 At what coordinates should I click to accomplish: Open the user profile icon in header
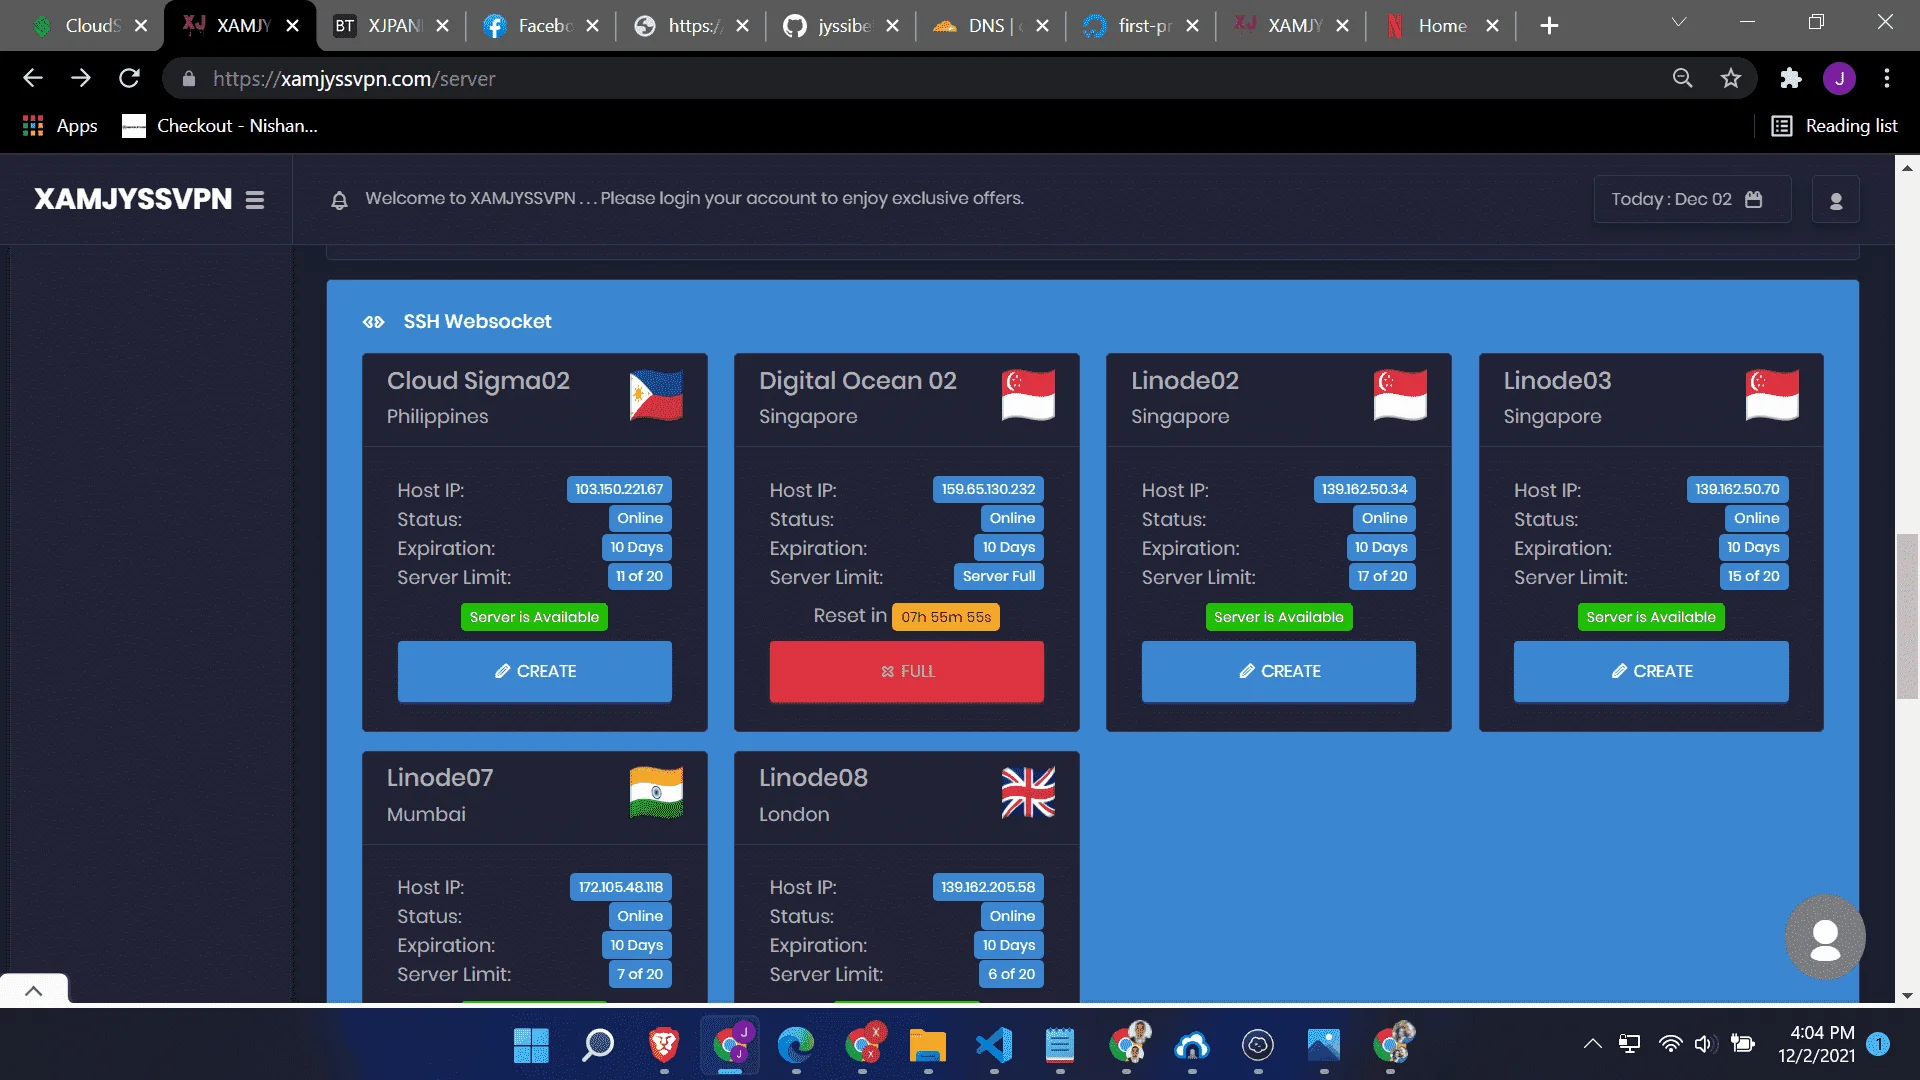[x=1836, y=200]
